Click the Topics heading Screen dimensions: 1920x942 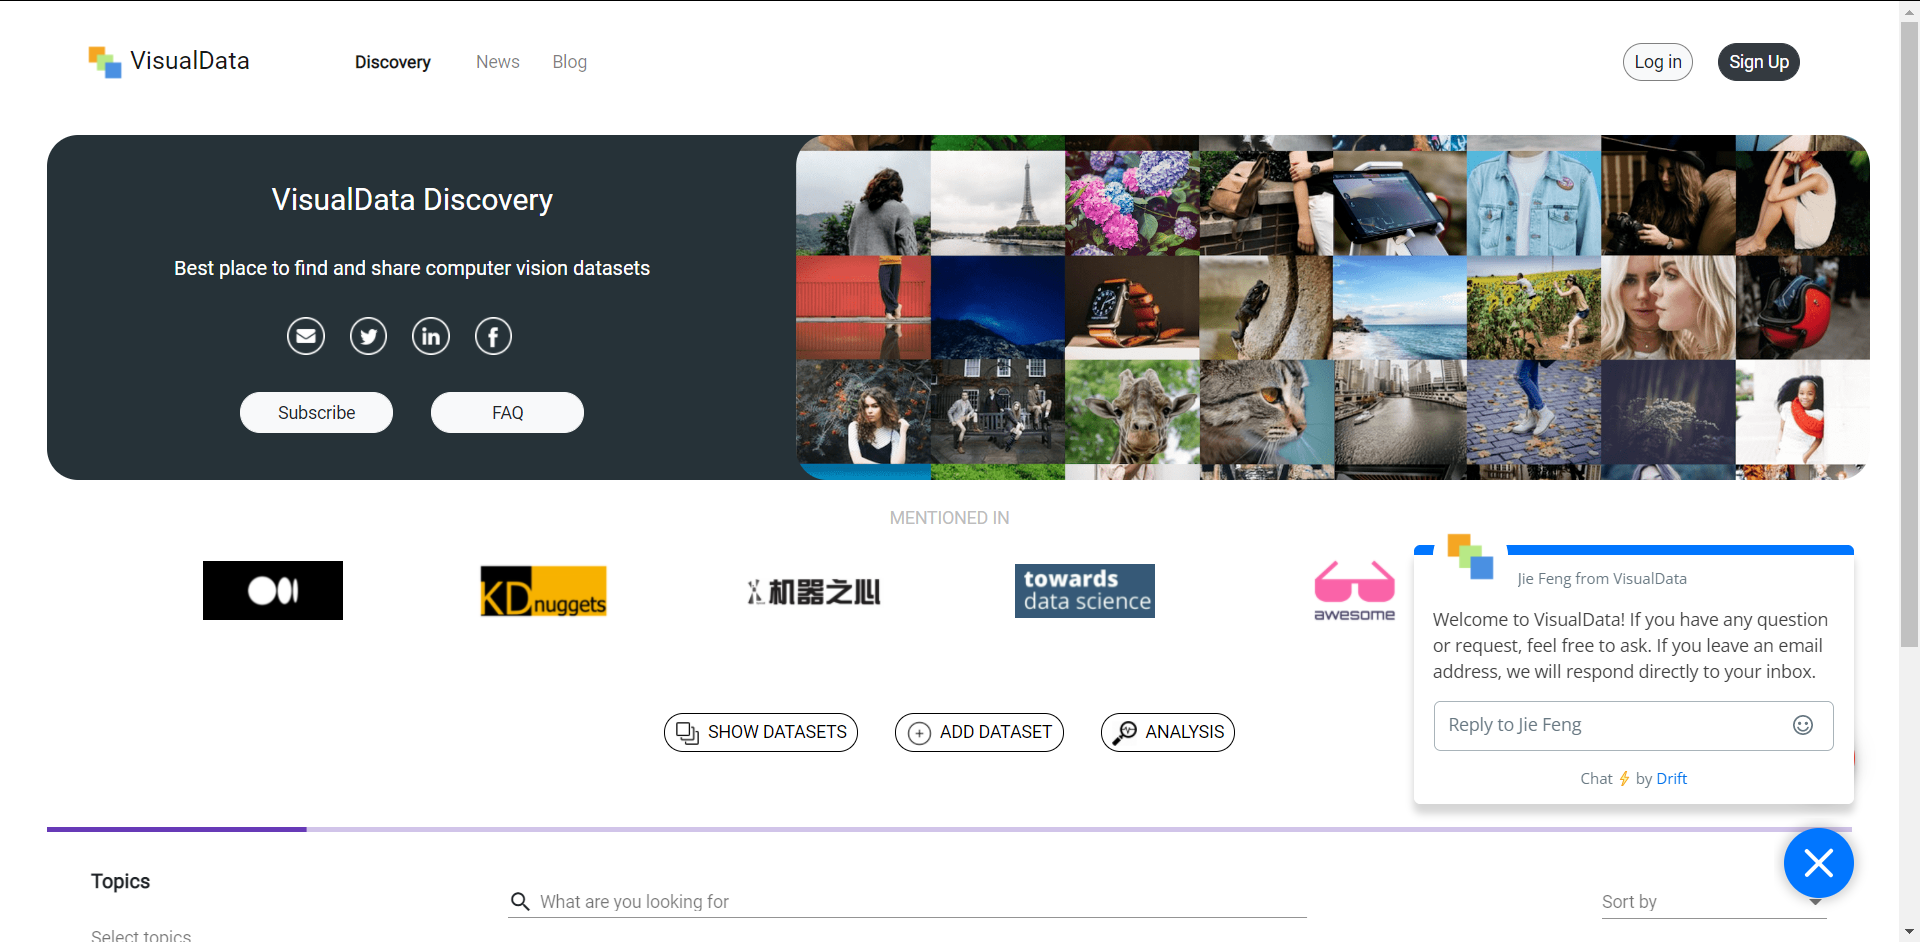[x=120, y=881]
